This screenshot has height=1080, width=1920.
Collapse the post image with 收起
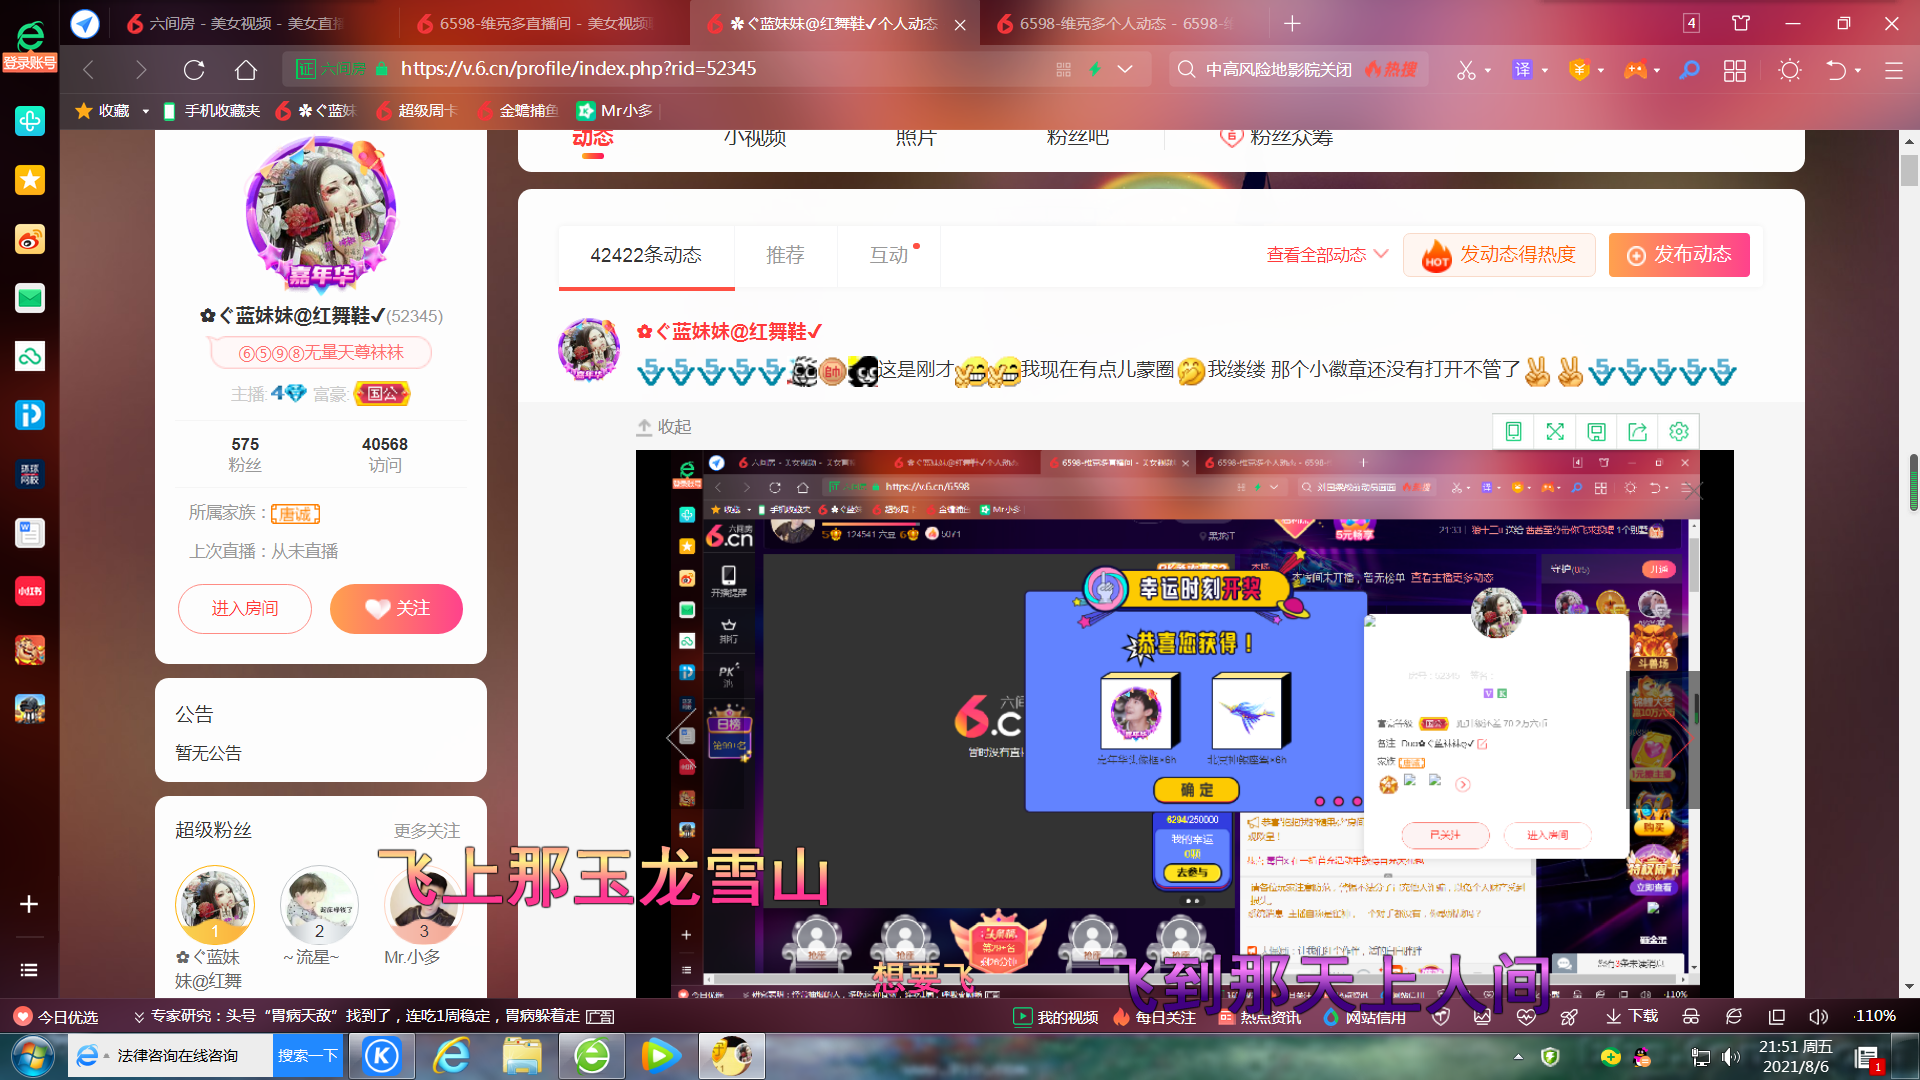pos(664,427)
